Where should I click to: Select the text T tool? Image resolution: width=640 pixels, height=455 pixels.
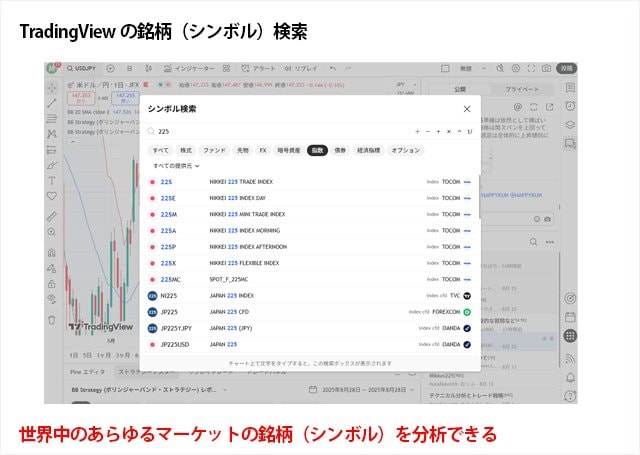[x=52, y=181]
